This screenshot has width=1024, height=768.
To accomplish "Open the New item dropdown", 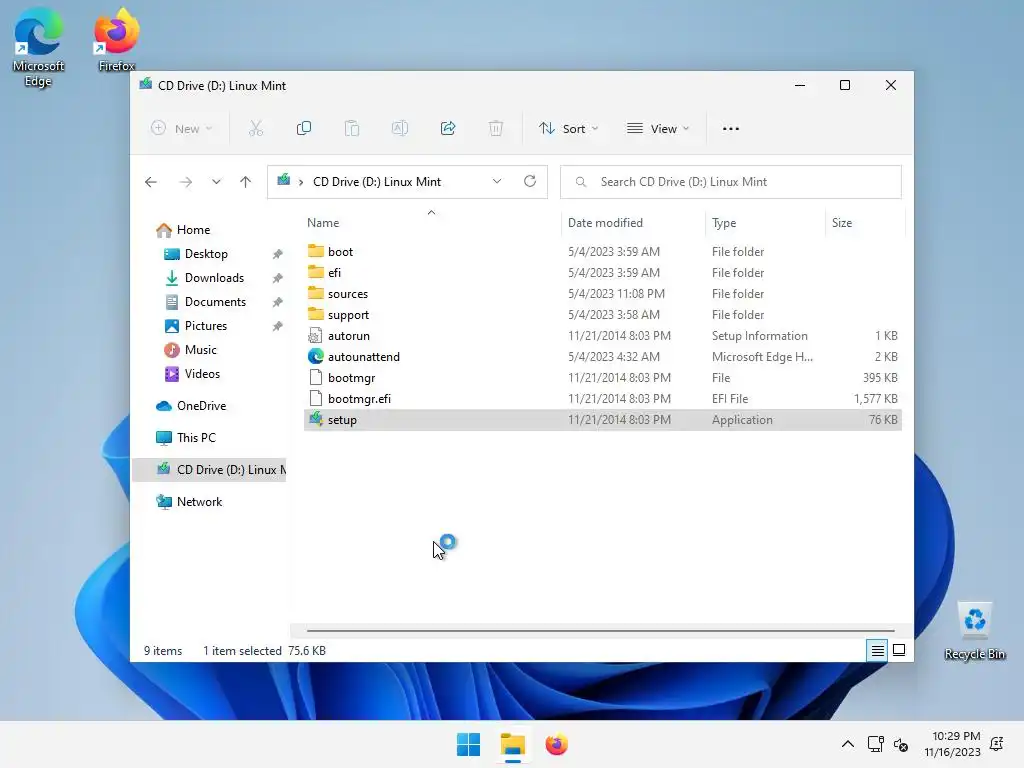I will [182, 129].
